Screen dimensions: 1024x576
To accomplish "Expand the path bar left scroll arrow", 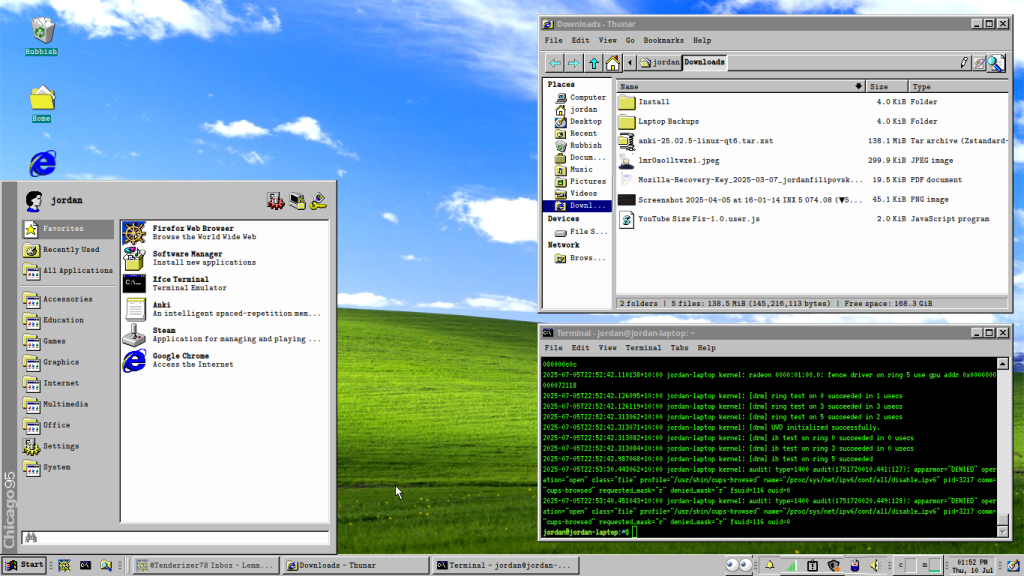I will (x=632, y=62).
